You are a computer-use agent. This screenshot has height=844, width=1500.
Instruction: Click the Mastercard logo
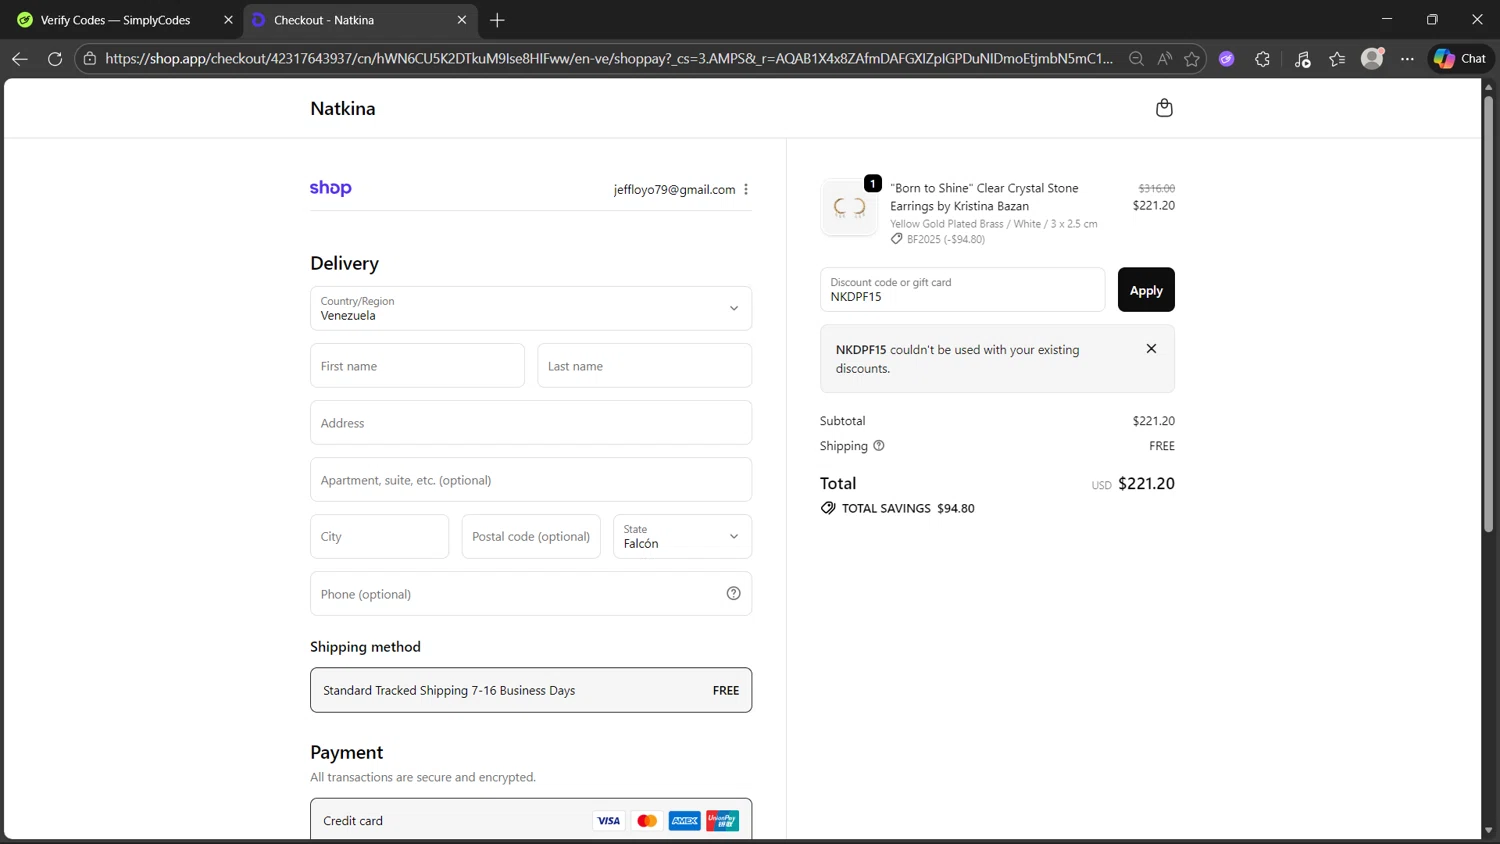[647, 821]
